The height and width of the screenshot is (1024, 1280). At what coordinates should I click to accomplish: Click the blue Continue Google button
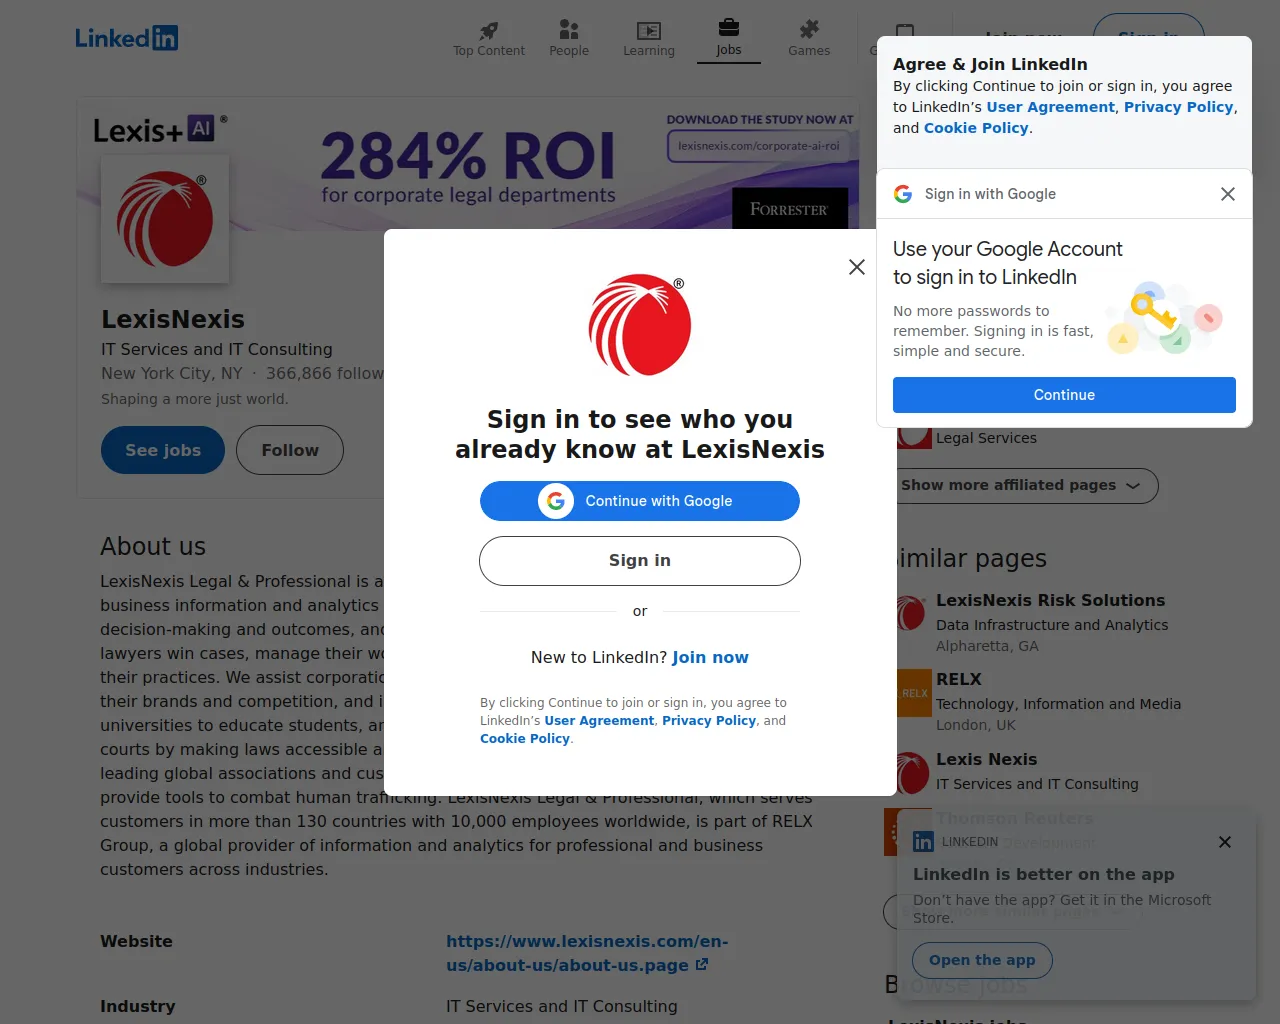(1064, 395)
